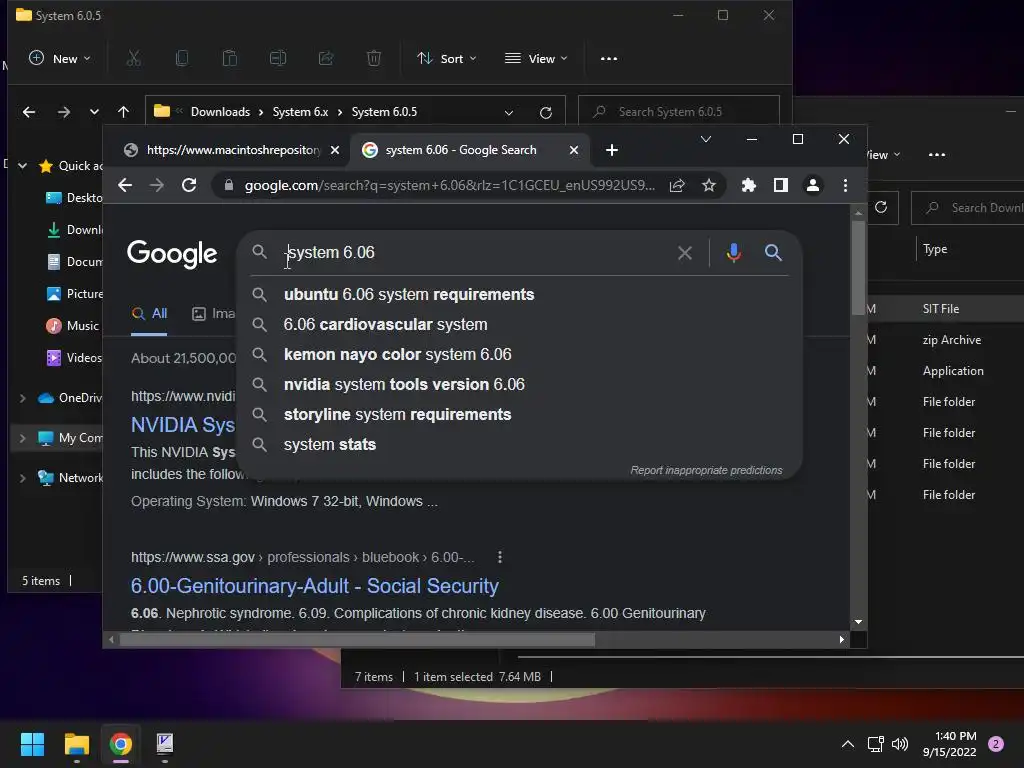
Task: Open the See more ellipsis in System 6.0.5 window
Action: pyautogui.click(x=609, y=58)
